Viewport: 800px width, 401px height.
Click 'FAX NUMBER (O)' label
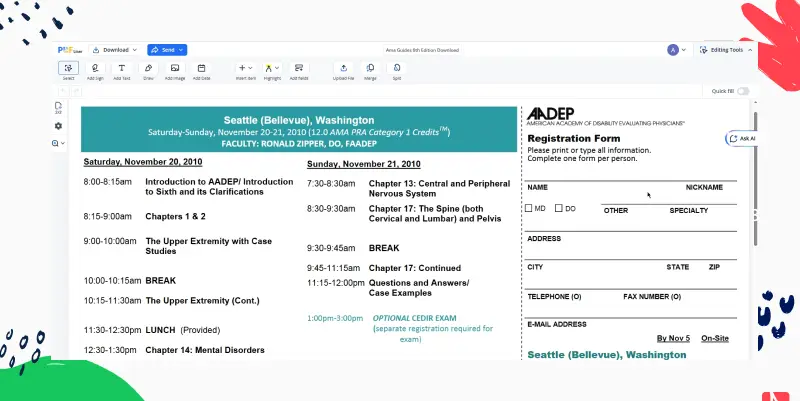652,296
